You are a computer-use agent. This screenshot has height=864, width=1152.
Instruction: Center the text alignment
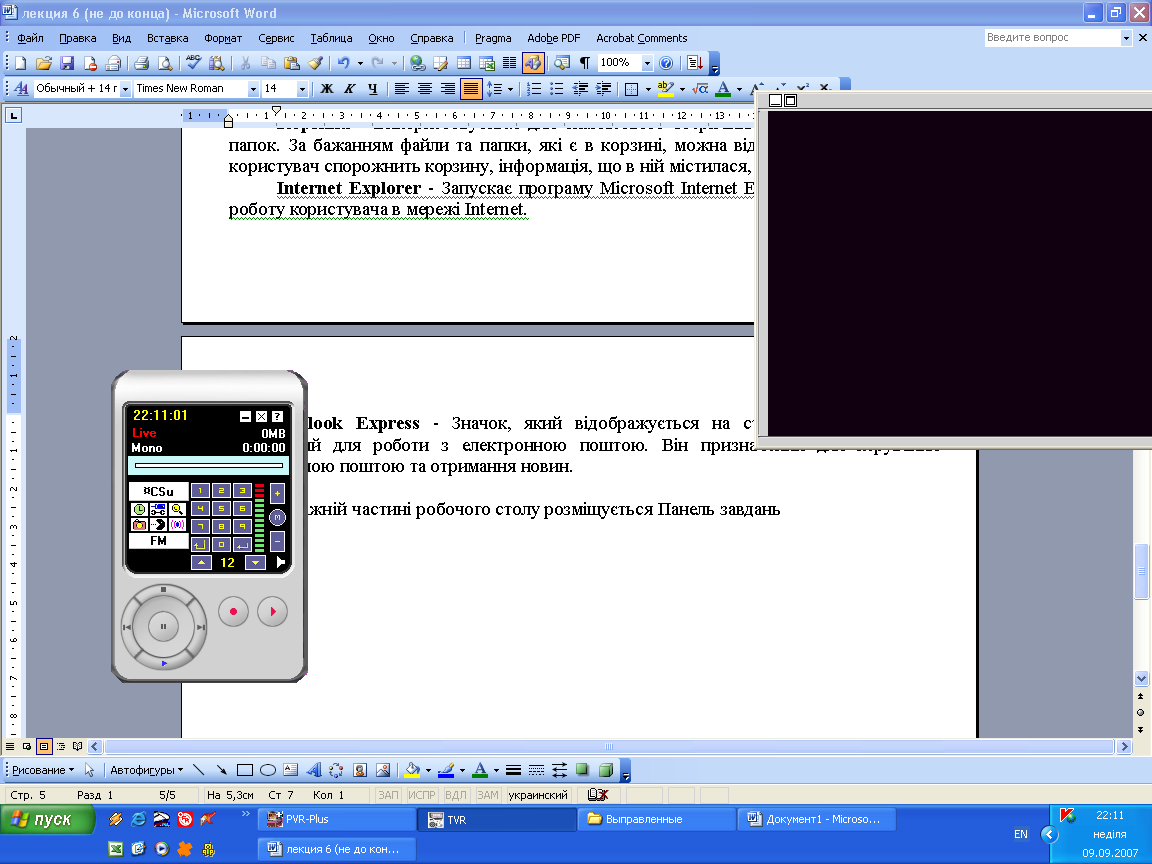425,89
